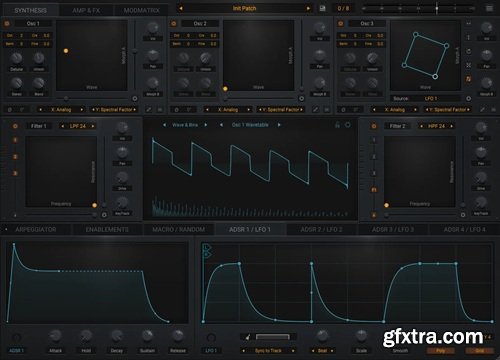Click the Osc 1 Morph A vertical slider

(x=135, y=55)
